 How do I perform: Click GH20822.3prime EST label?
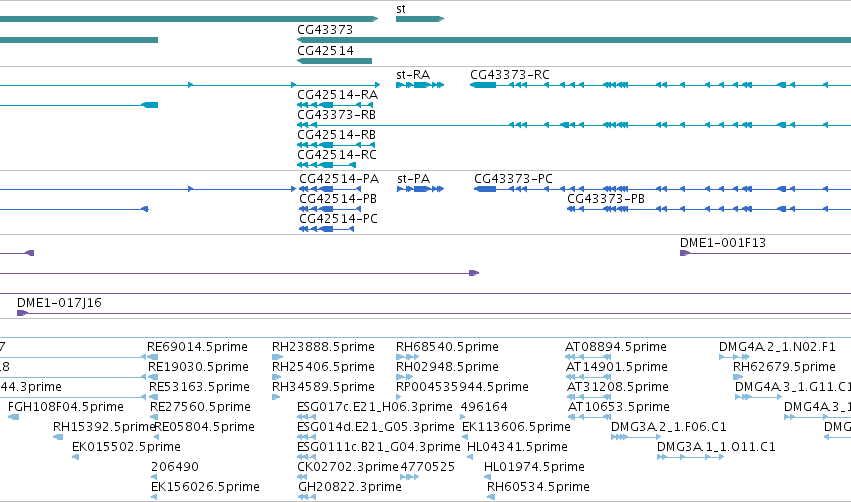pyautogui.click(x=350, y=487)
